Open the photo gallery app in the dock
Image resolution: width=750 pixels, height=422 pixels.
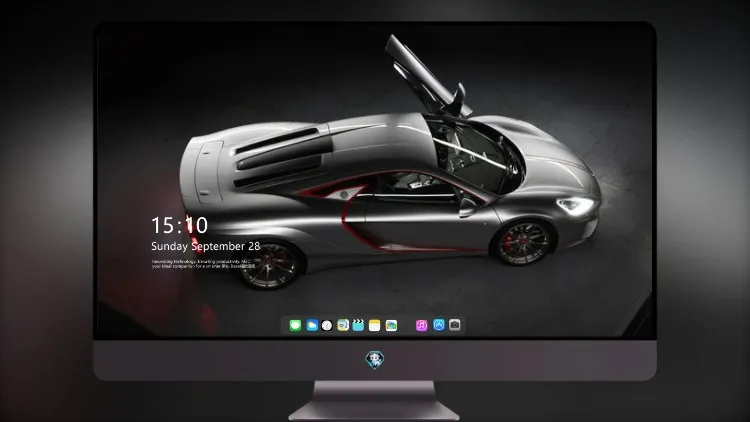click(x=391, y=325)
